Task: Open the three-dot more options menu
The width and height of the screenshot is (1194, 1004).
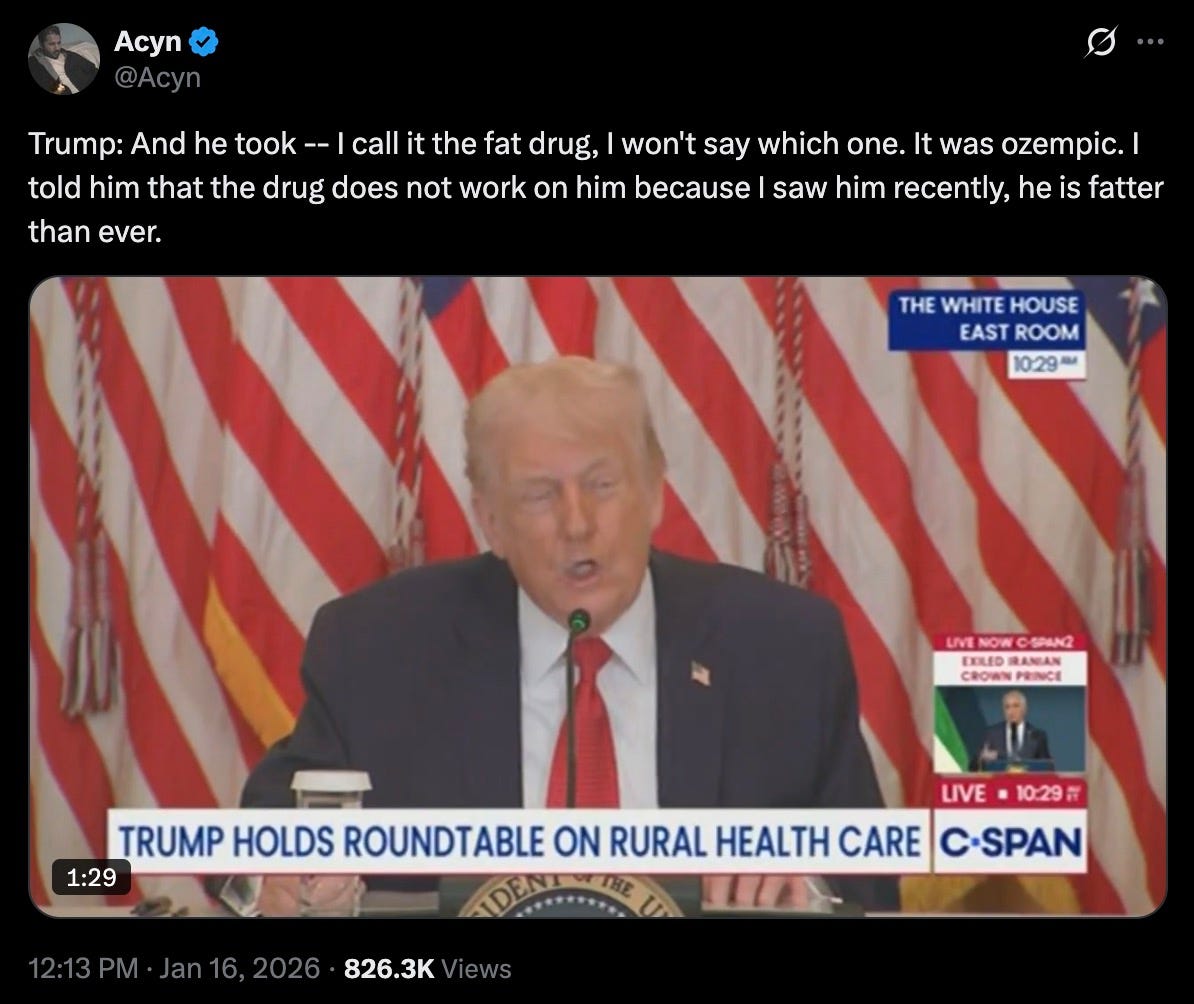Action: (x=1150, y=42)
